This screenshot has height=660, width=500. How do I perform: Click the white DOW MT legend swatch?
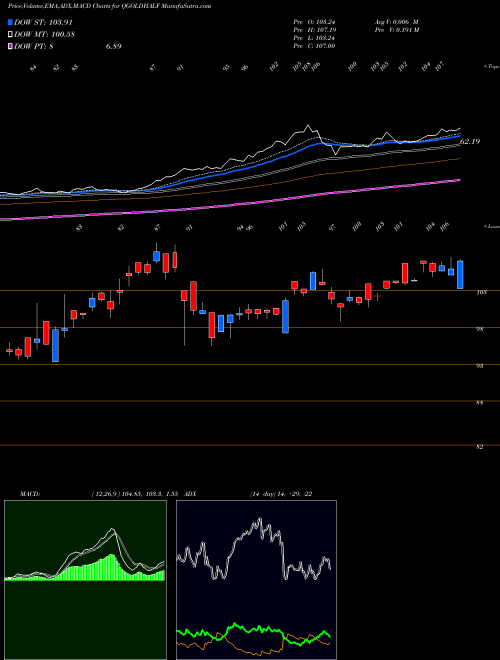[x=11, y=34]
